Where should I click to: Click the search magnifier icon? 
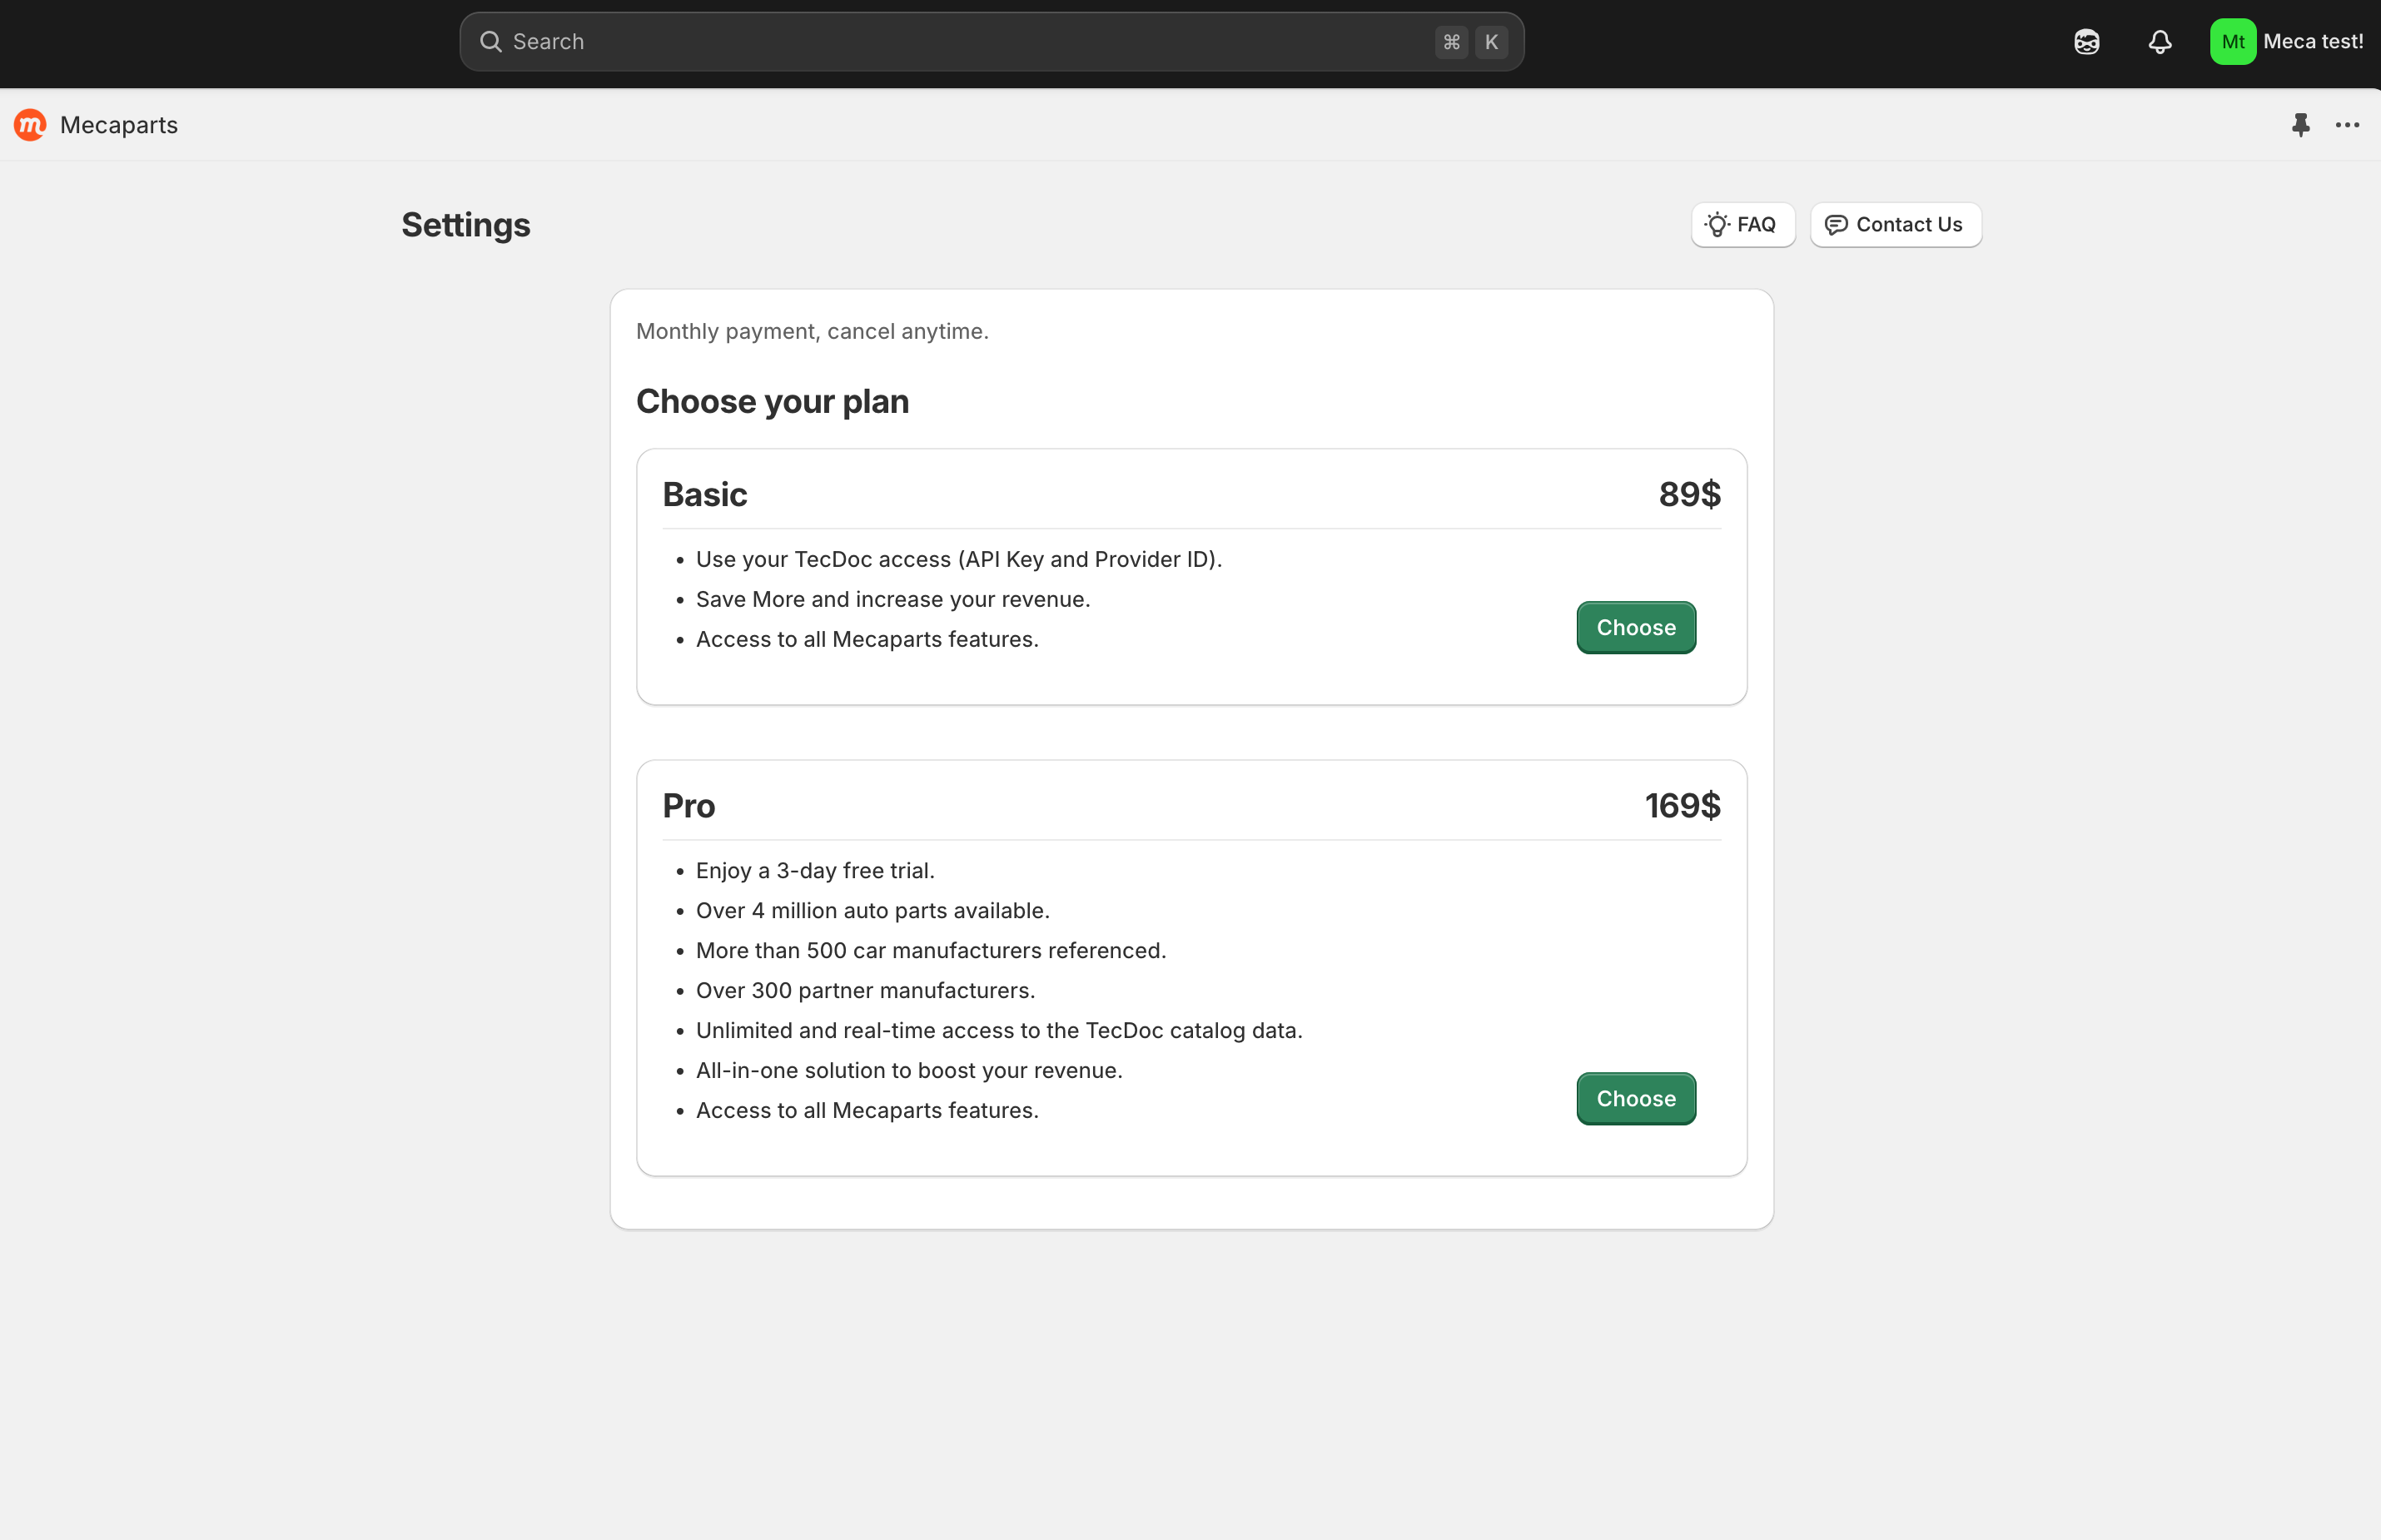click(490, 42)
